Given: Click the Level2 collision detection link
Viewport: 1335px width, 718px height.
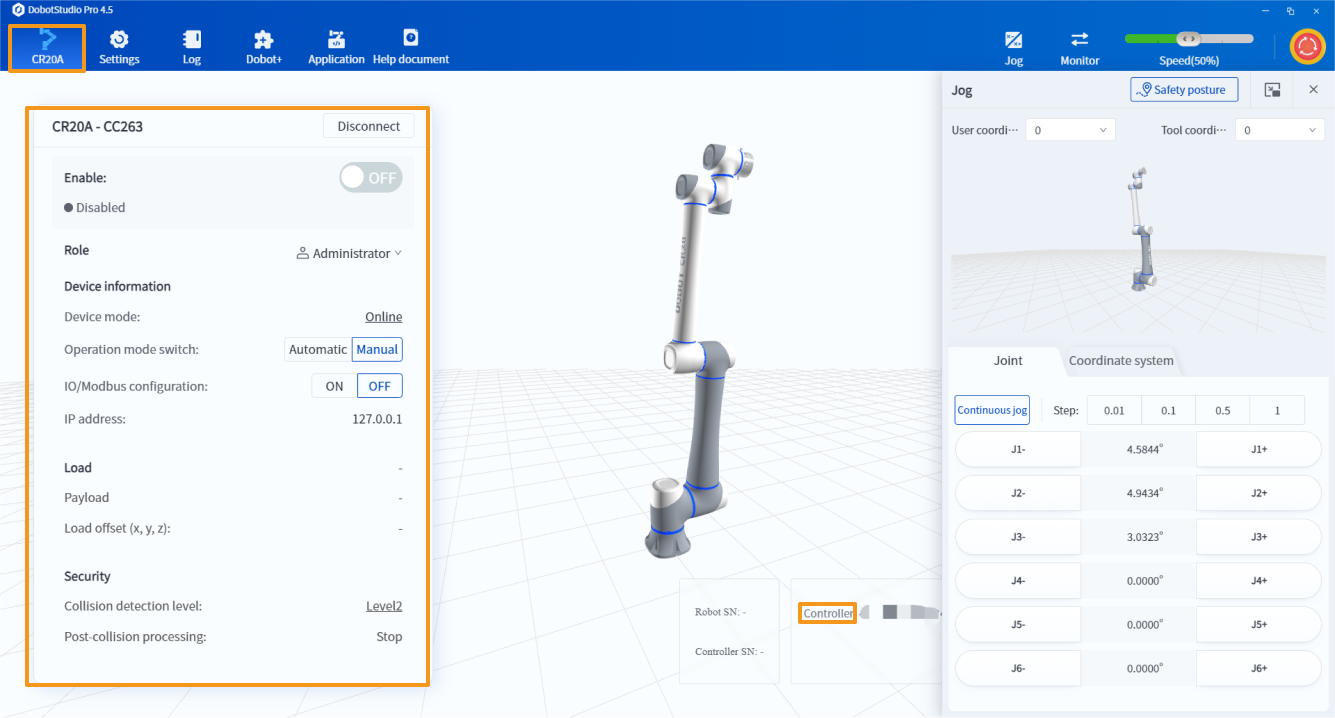Looking at the screenshot, I should (384, 606).
